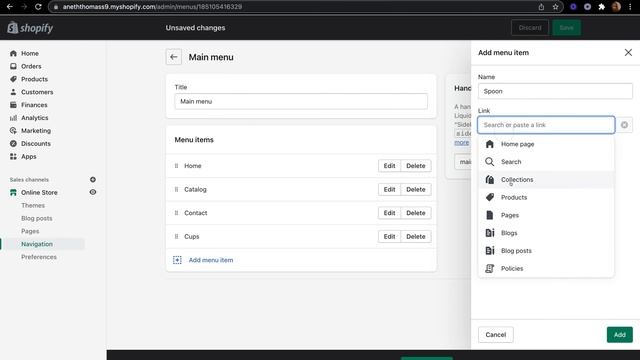Open Products in the sidebar

(34, 79)
